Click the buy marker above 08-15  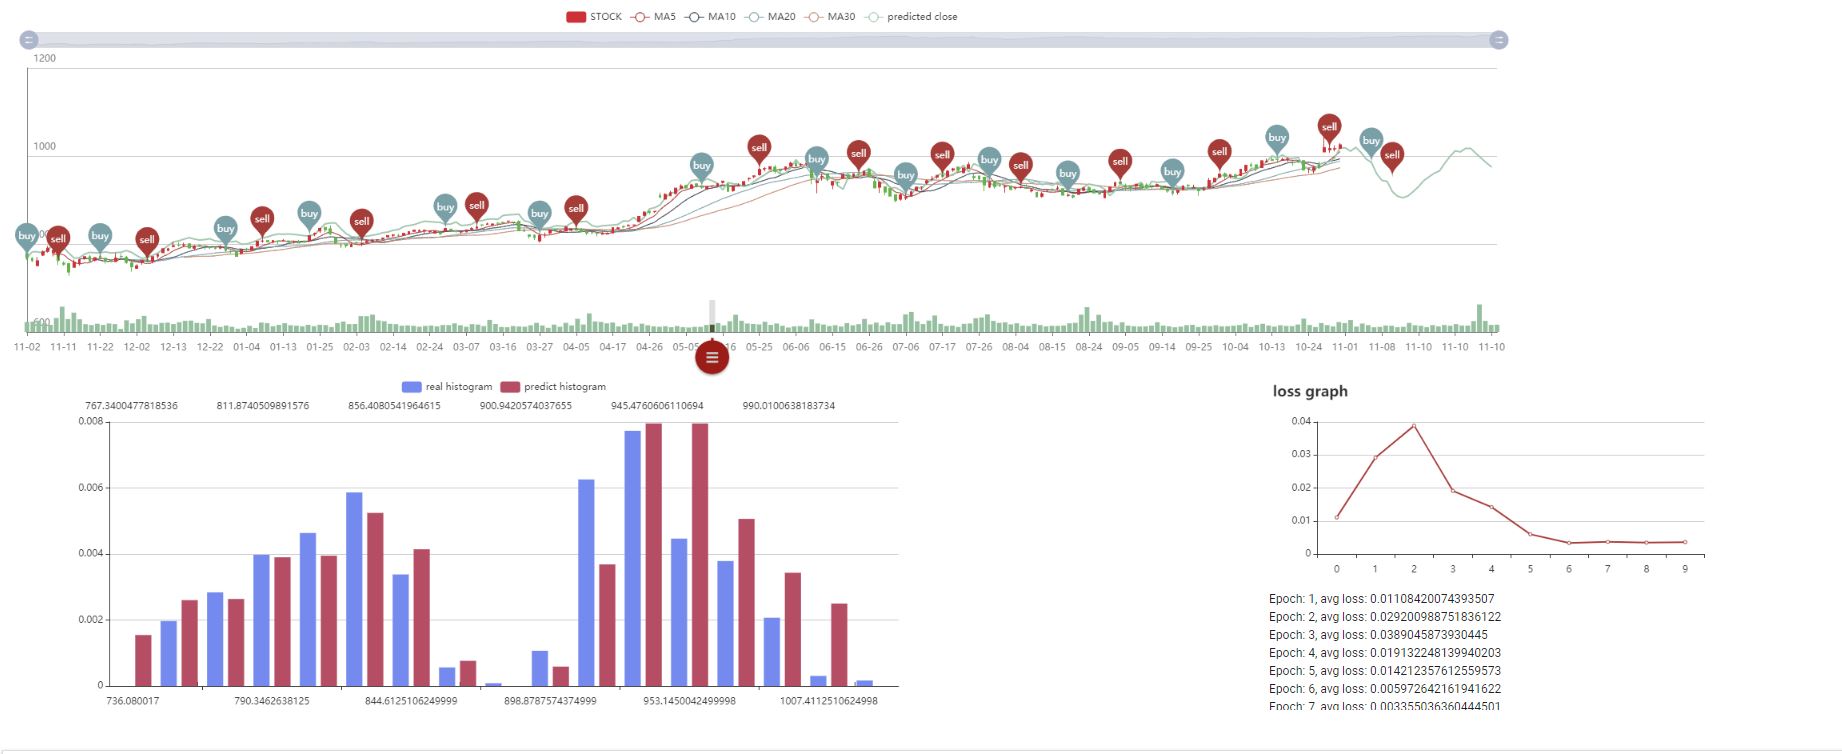click(1068, 174)
